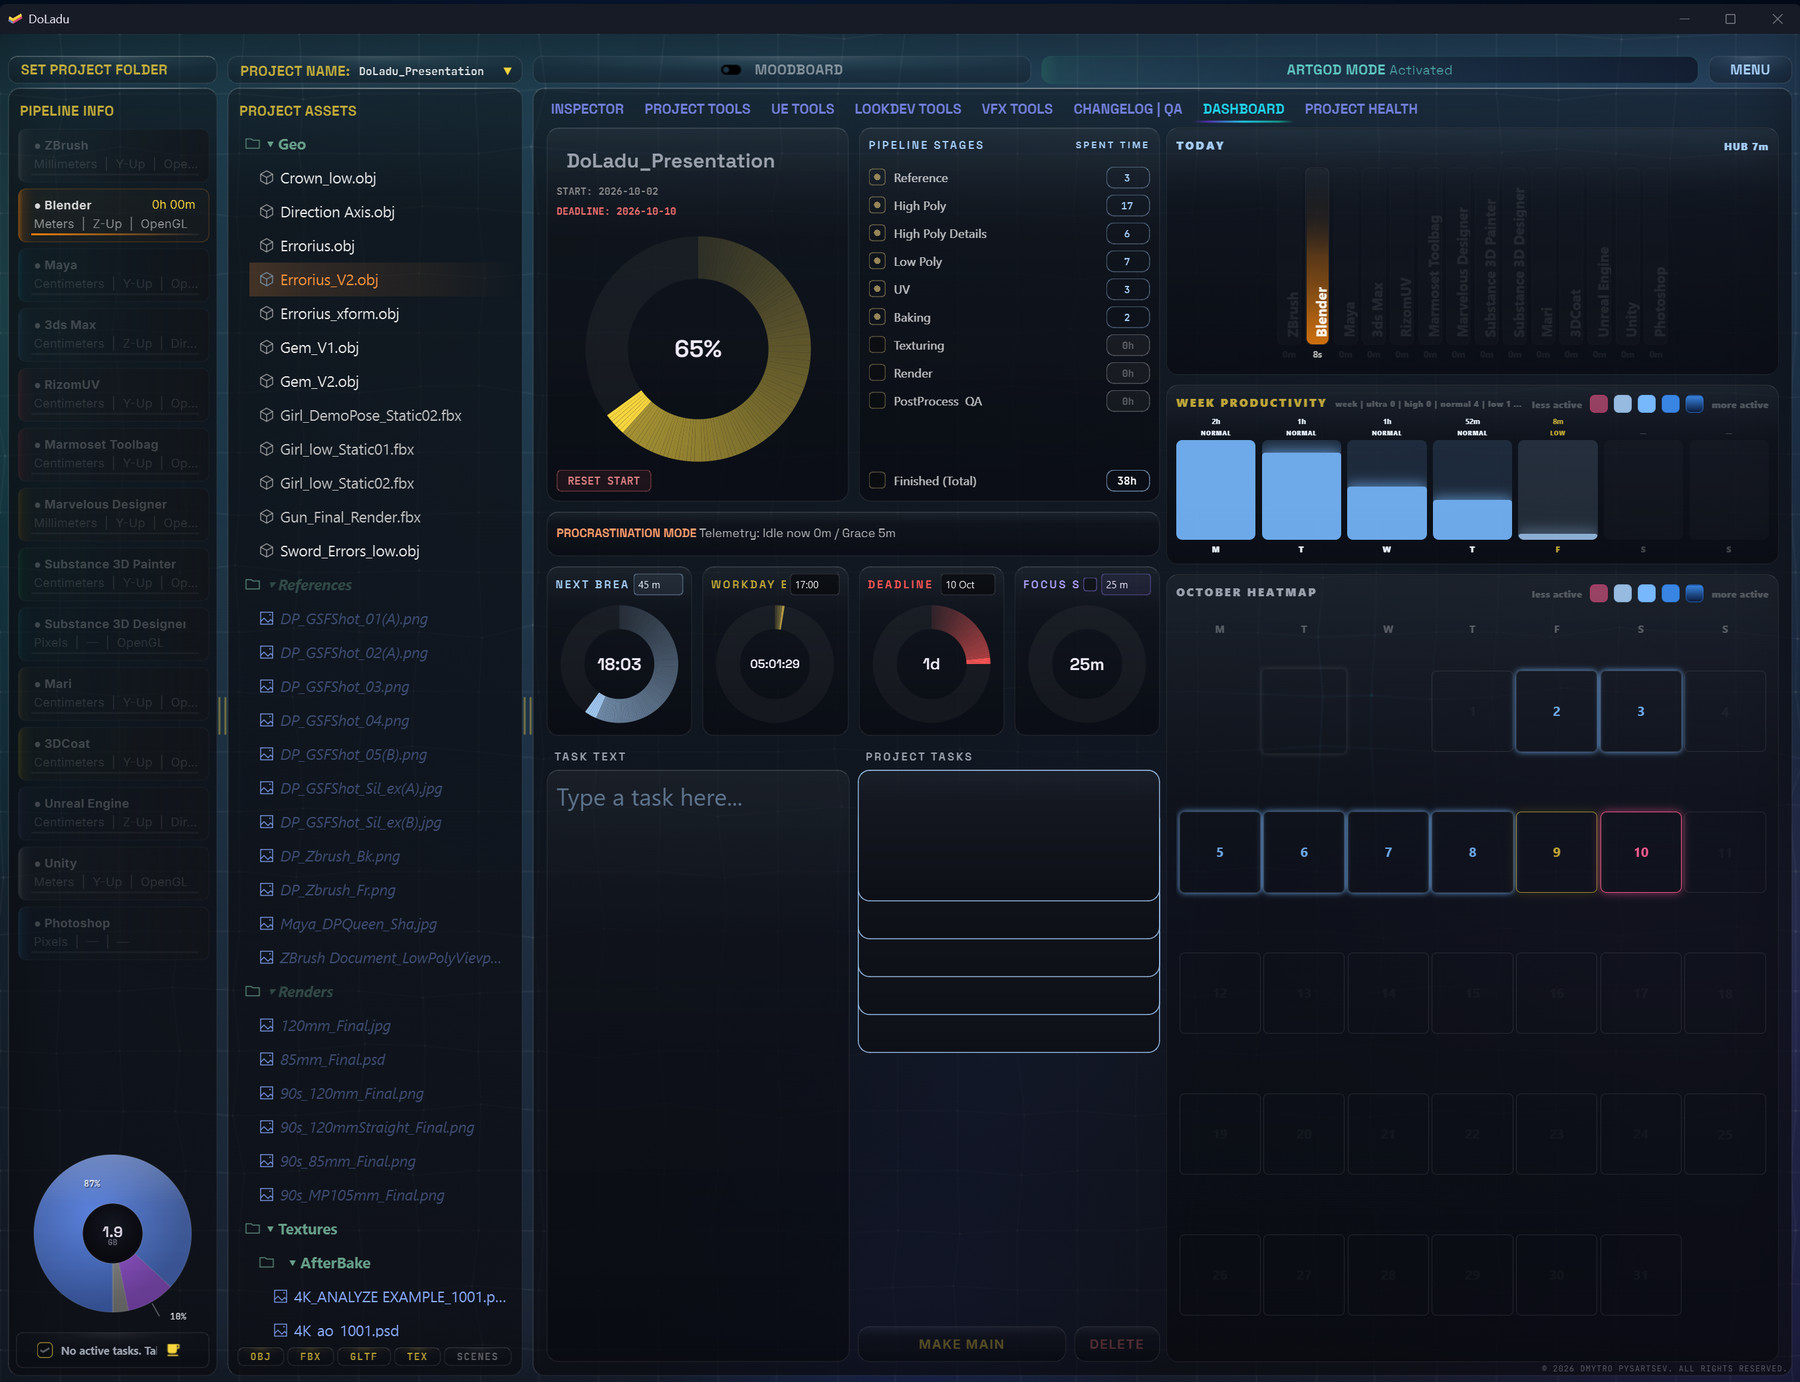
Task: Collapse the Geo folder triangle
Action: pyautogui.click(x=270, y=144)
